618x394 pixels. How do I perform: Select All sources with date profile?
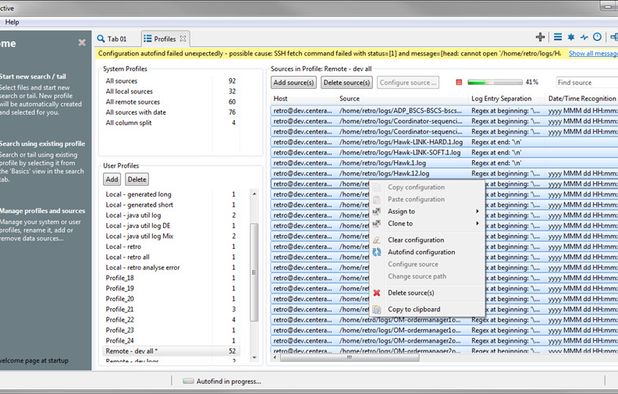point(170,112)
